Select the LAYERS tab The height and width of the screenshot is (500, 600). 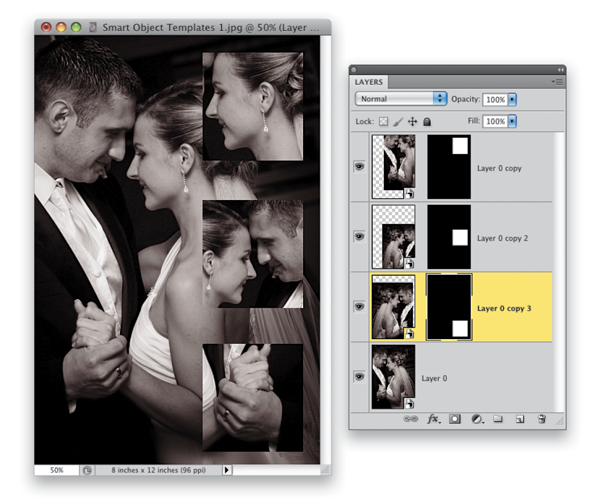point(368,82)
